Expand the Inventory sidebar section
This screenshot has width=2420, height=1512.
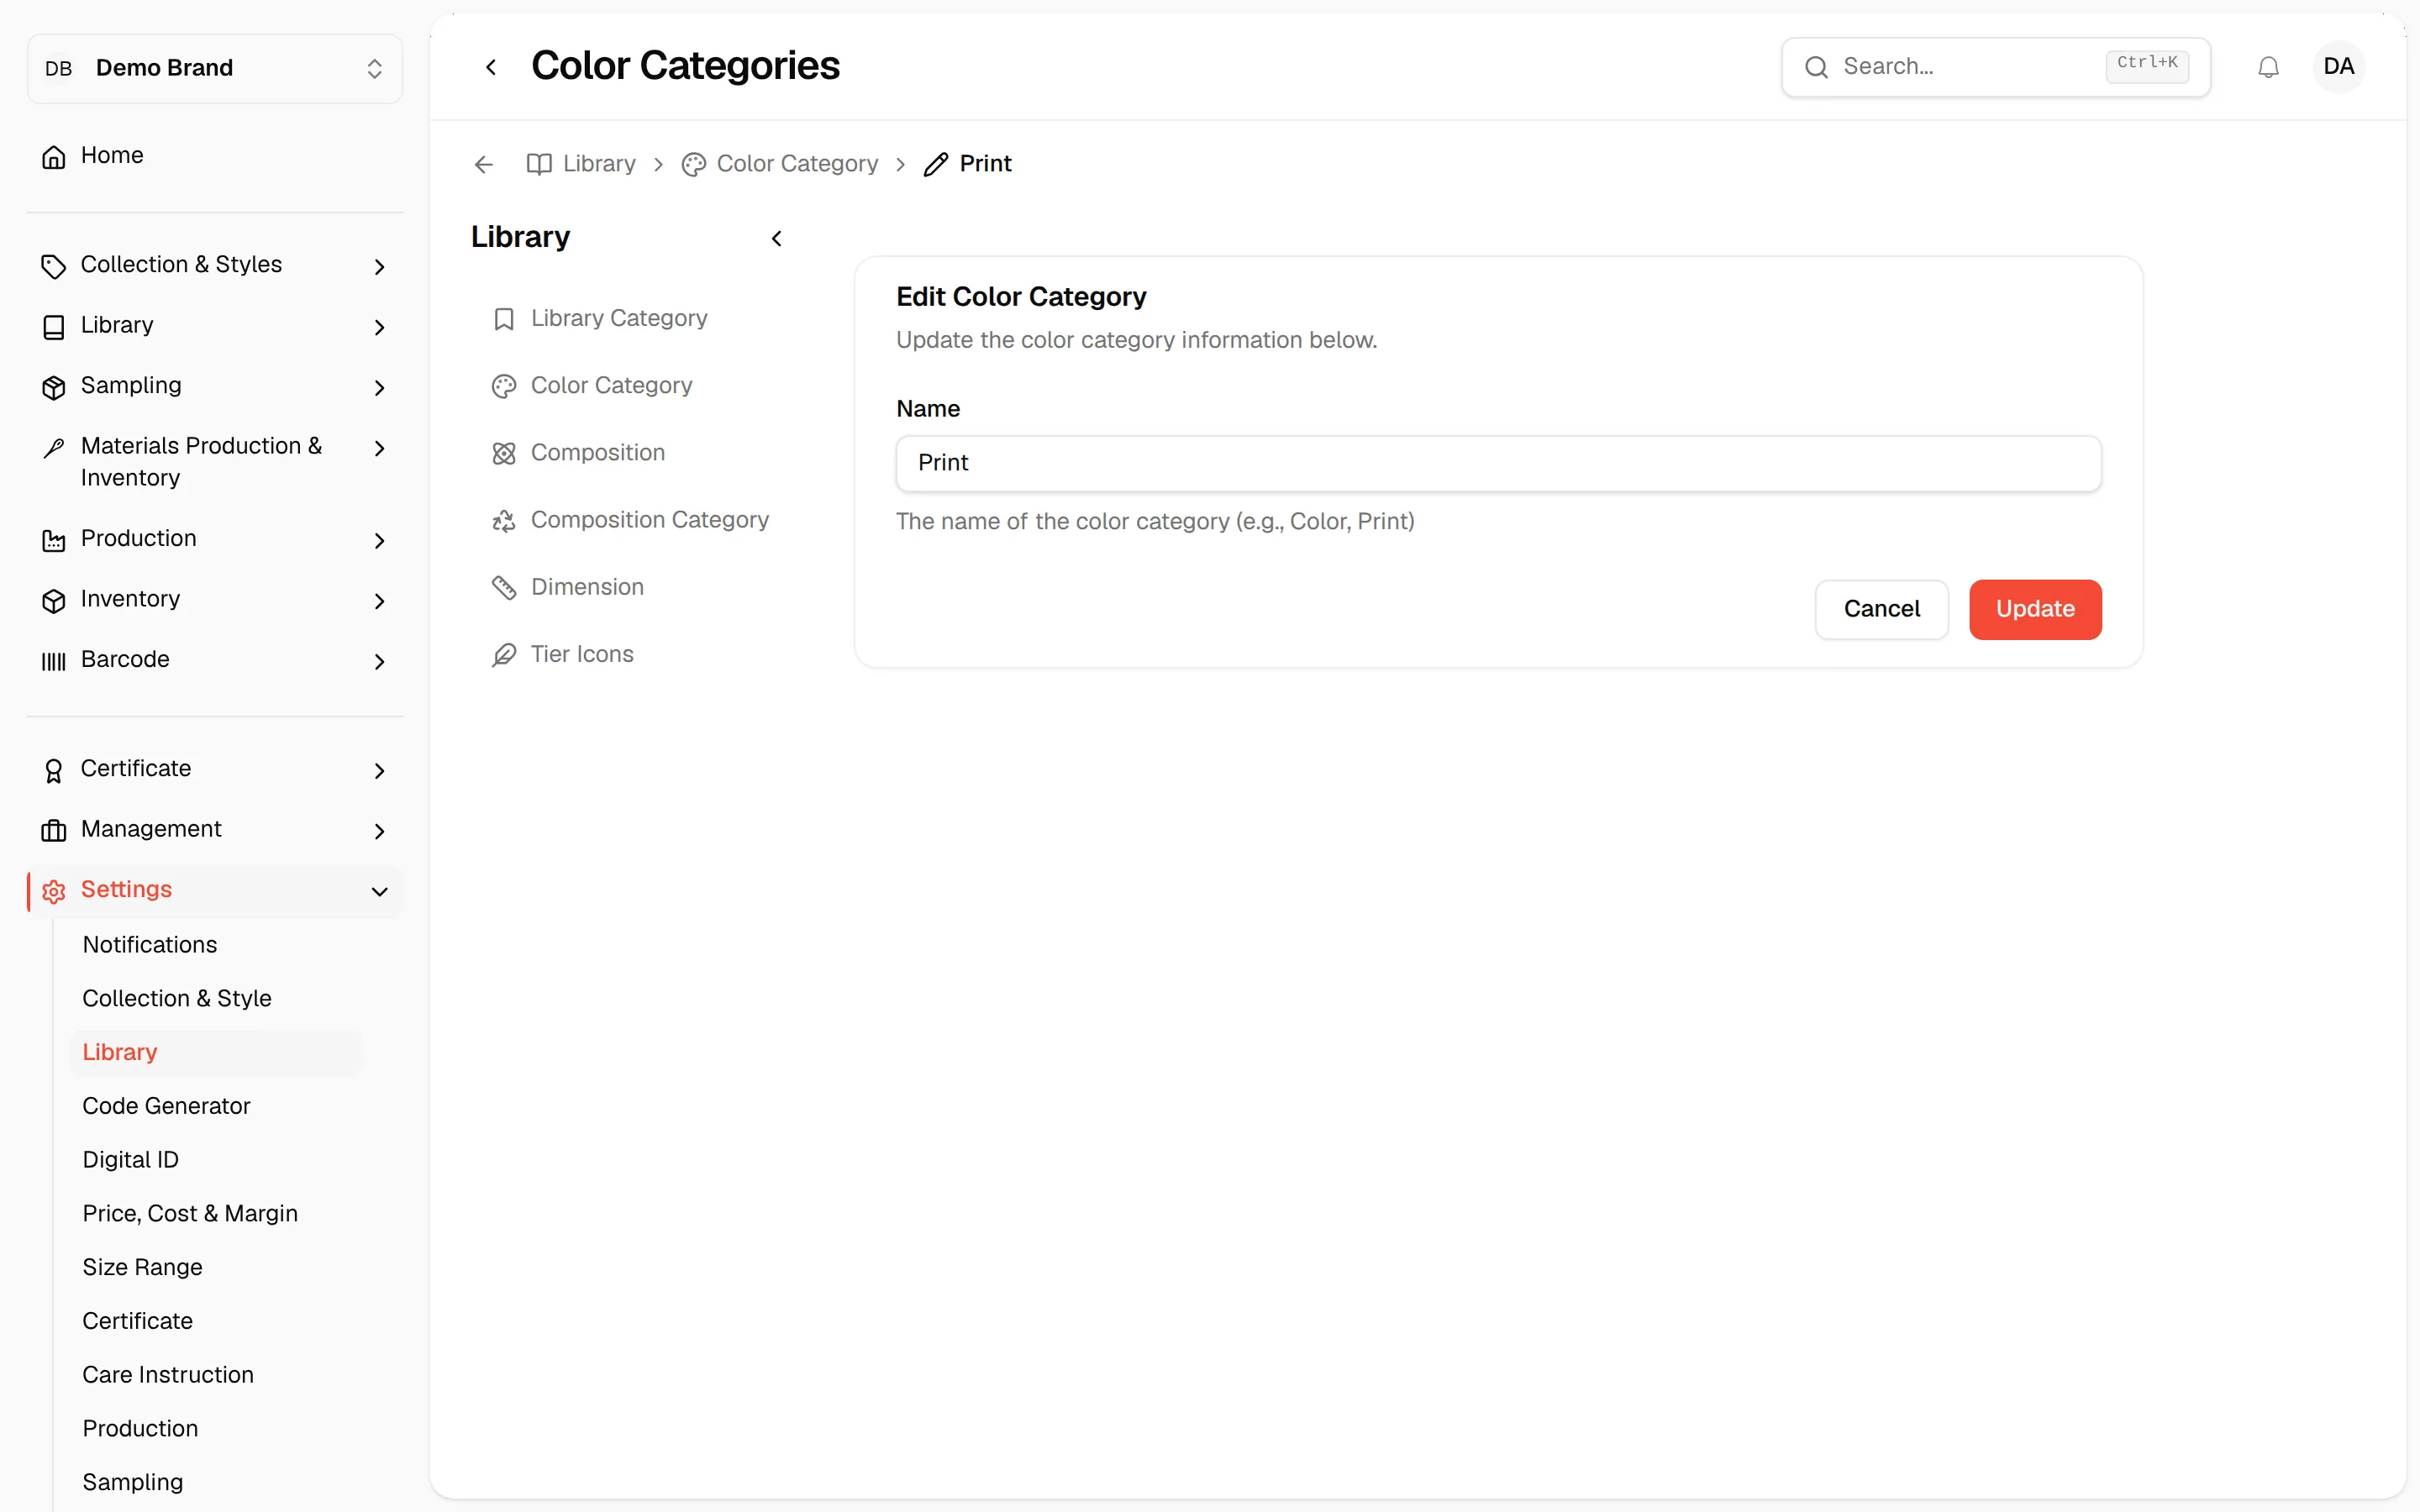tap(215, 600)
